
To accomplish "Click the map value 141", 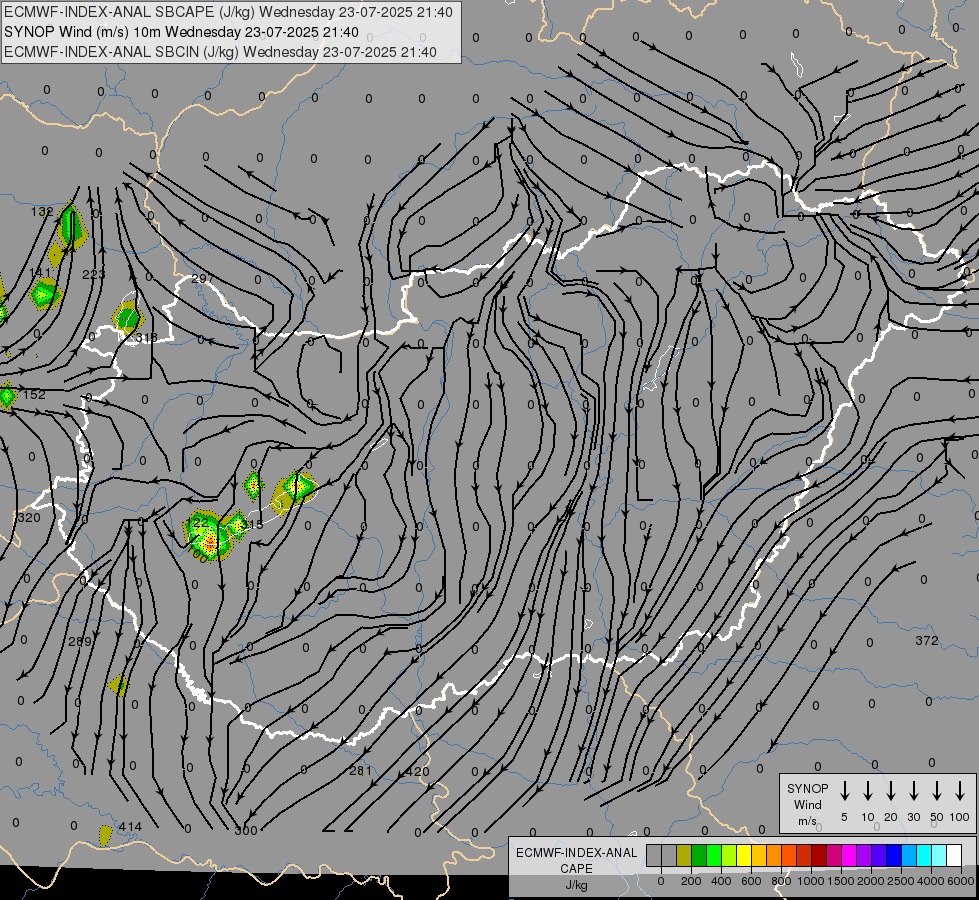I will pyautogui.click(x=40, y=272).
